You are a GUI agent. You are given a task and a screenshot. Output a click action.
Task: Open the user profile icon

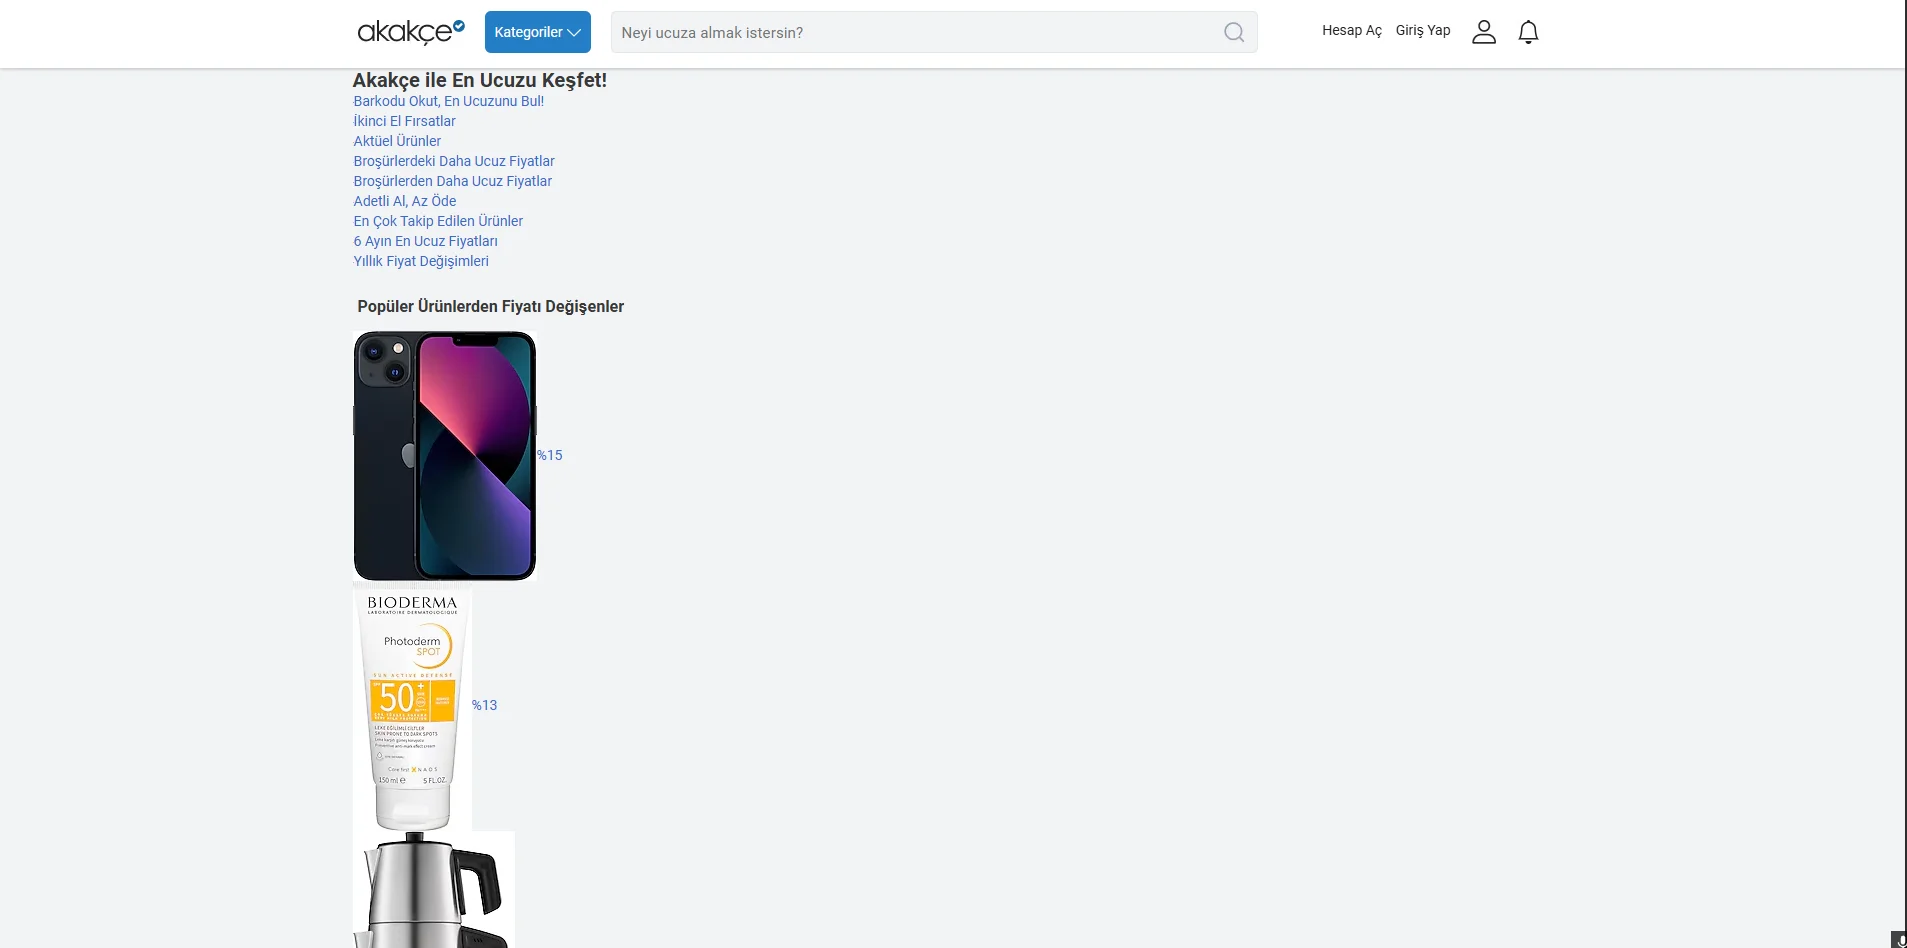coord(1484,32)
